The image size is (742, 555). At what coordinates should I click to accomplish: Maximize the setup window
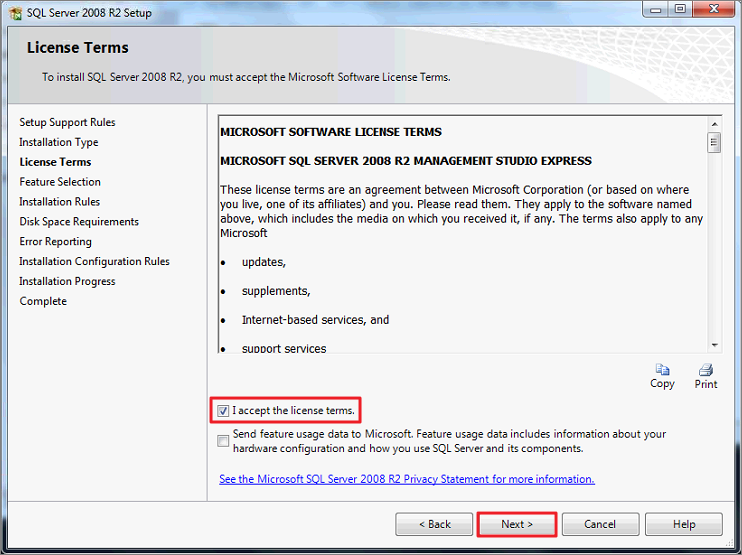click(680, 9)
